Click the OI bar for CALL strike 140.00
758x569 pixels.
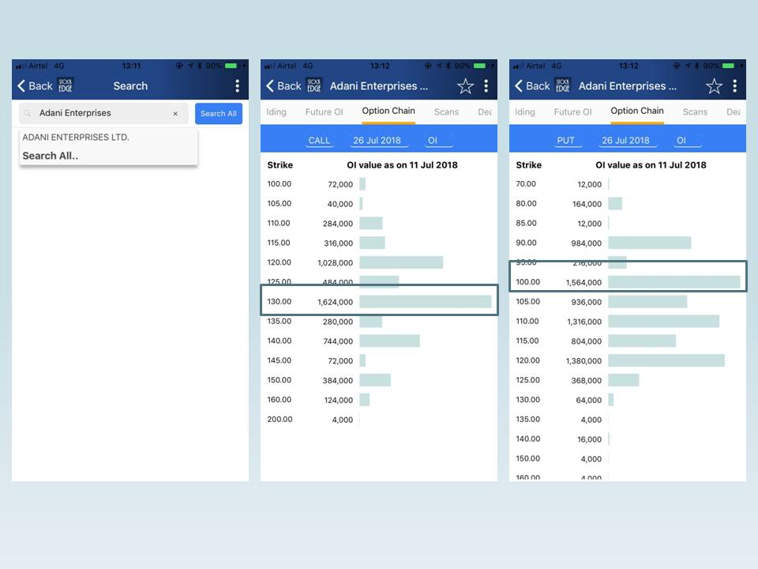(x=390, y=341)
